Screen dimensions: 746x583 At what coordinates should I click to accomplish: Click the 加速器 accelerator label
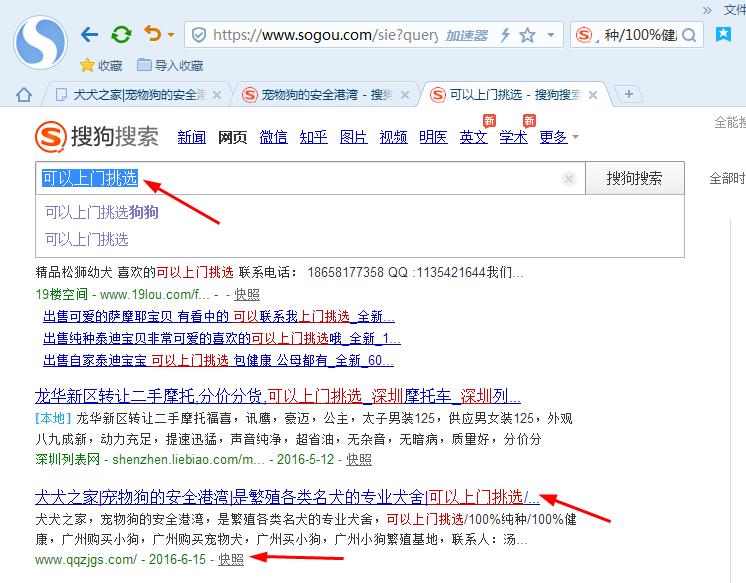pos(466,35)
